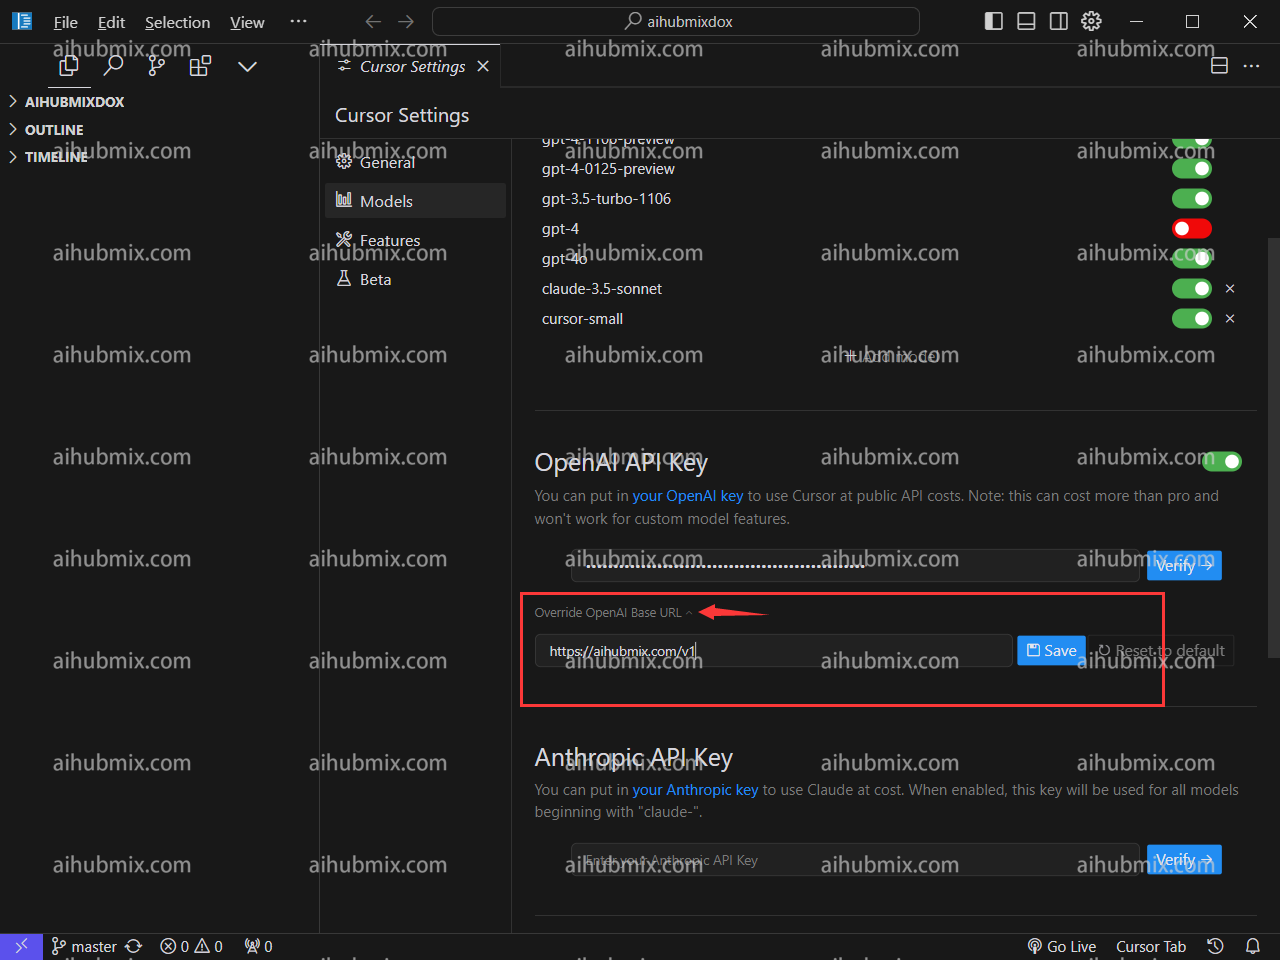The image size is (1280, 960).
Task: Start Go Live server
Action: [1062, 946]
